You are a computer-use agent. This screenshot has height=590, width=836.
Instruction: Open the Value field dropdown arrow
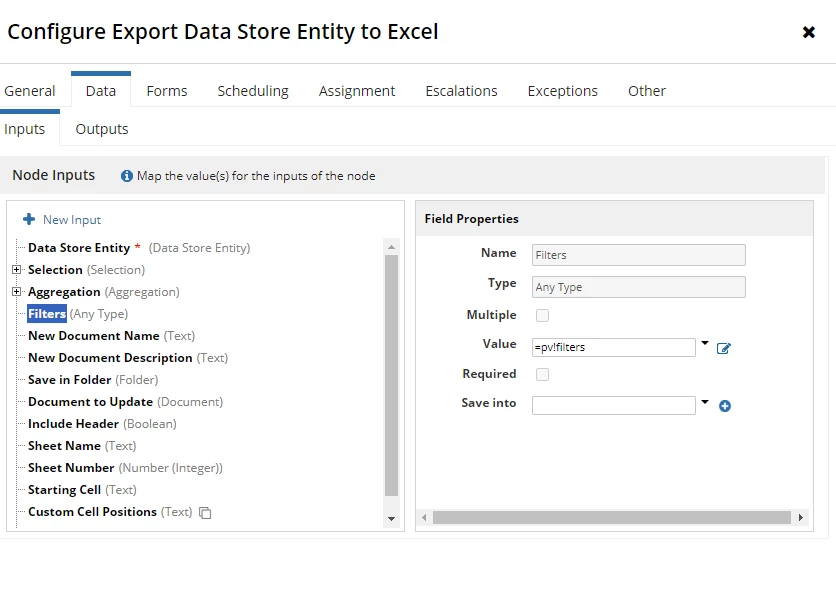(x=705, y=343)
